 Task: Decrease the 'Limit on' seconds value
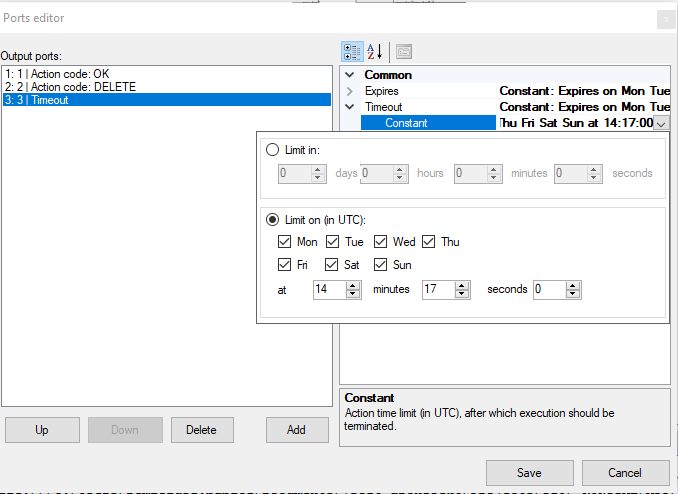[x=572, y=294]
